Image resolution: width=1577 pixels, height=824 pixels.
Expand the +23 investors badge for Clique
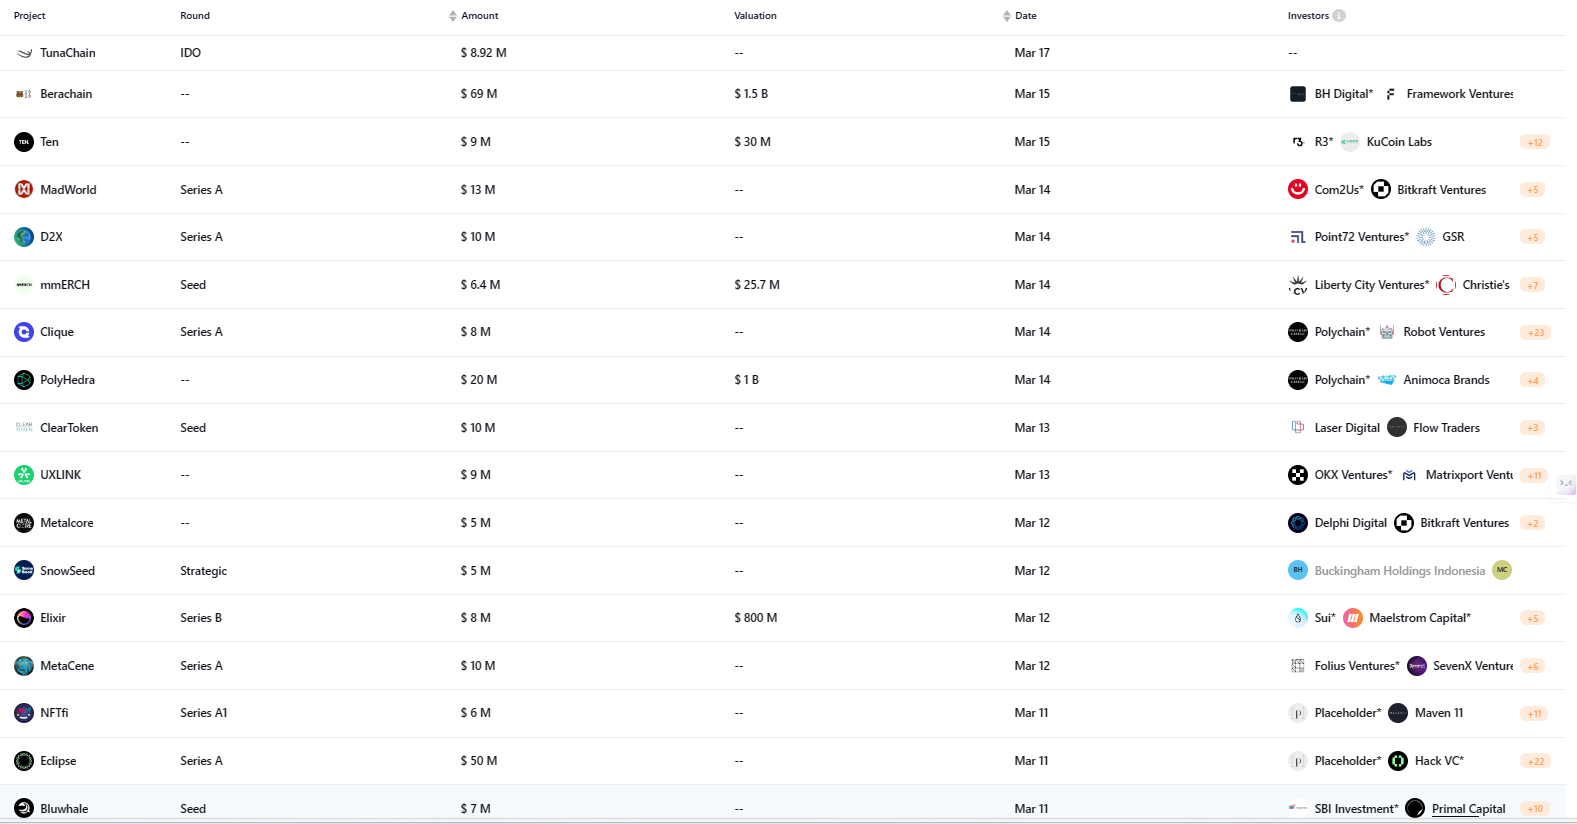(1536, 333)
